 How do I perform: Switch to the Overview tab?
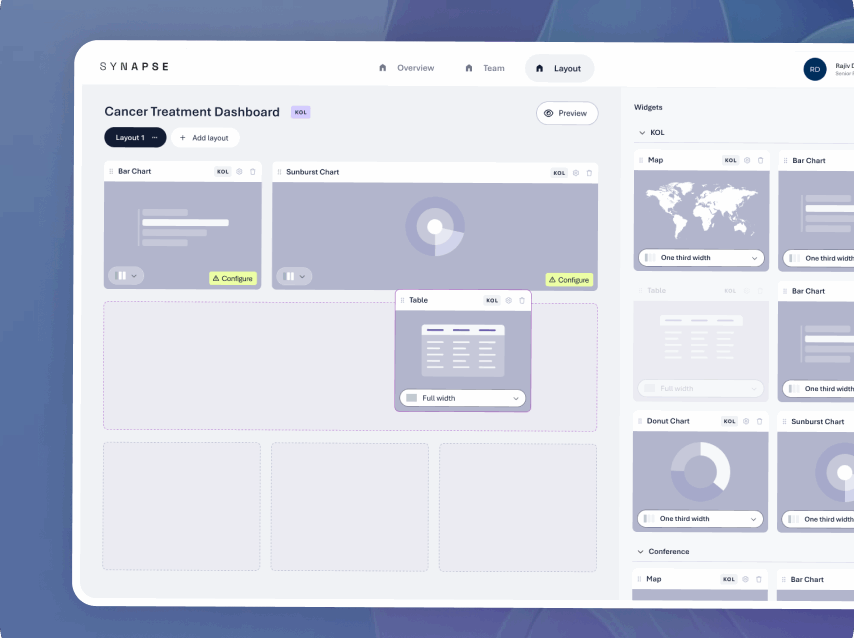point(406,68)
